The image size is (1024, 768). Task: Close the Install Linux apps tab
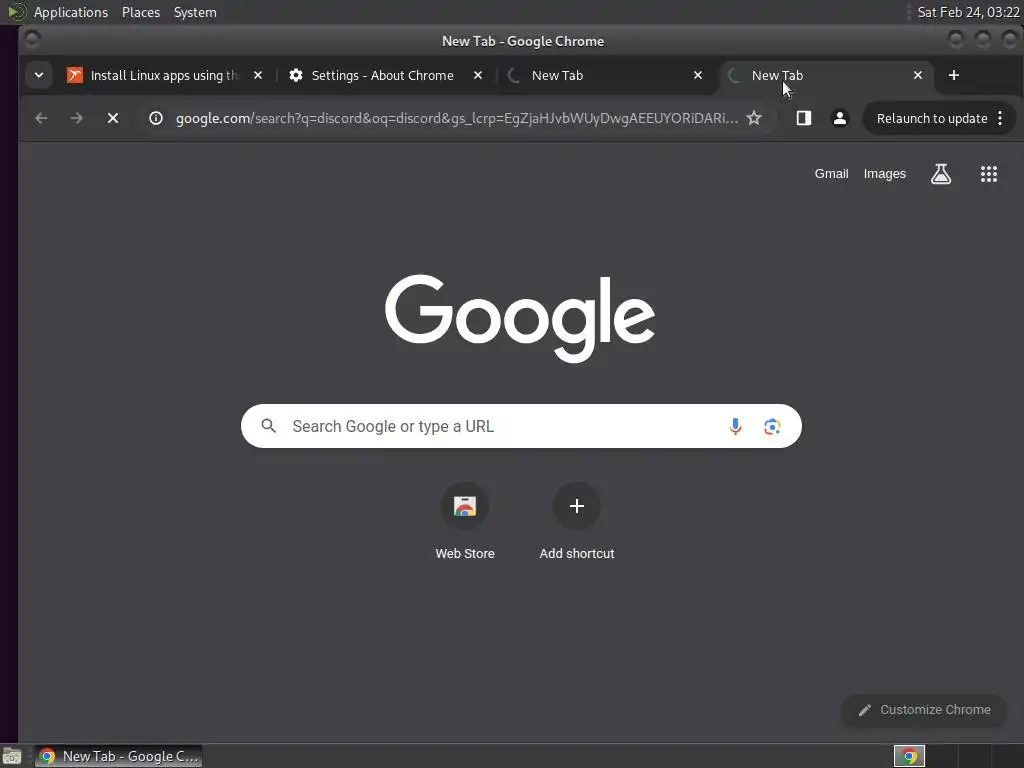pyautogui.click(x=258, y=75)
